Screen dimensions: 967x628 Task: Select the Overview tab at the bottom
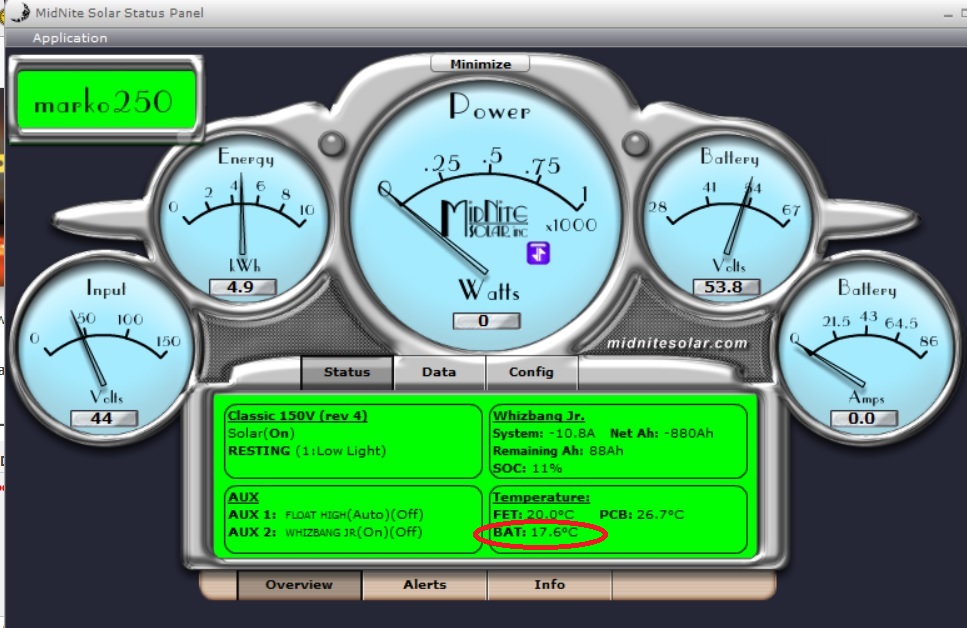click(x=299, y=585)
